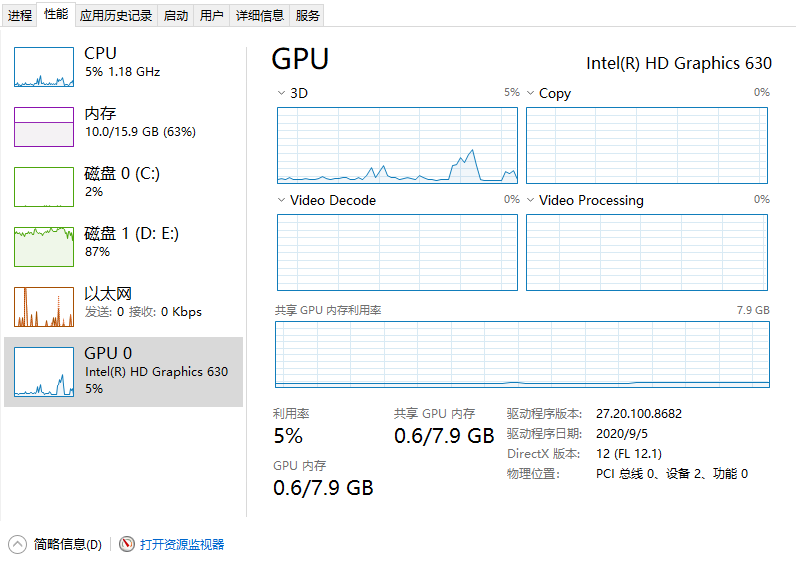The height and width of the screenshot is (569, 796).
Task: Switch to the 服务 tab
Action: [307, 16]
